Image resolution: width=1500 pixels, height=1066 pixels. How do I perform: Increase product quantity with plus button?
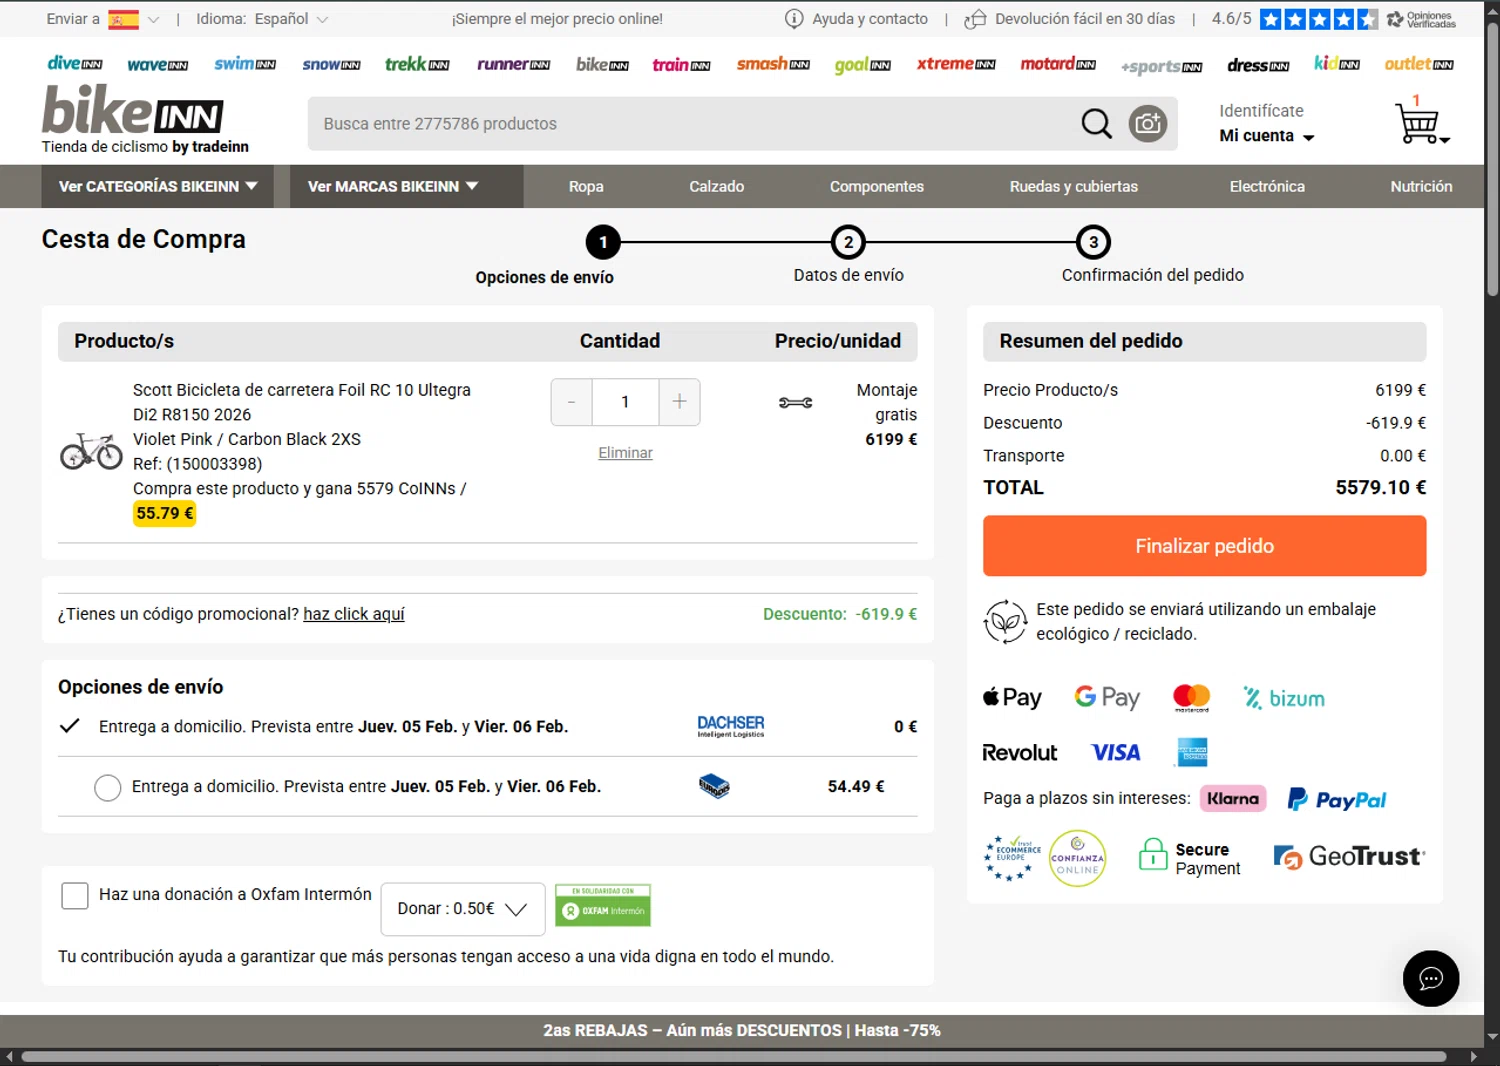click(679, 402)
